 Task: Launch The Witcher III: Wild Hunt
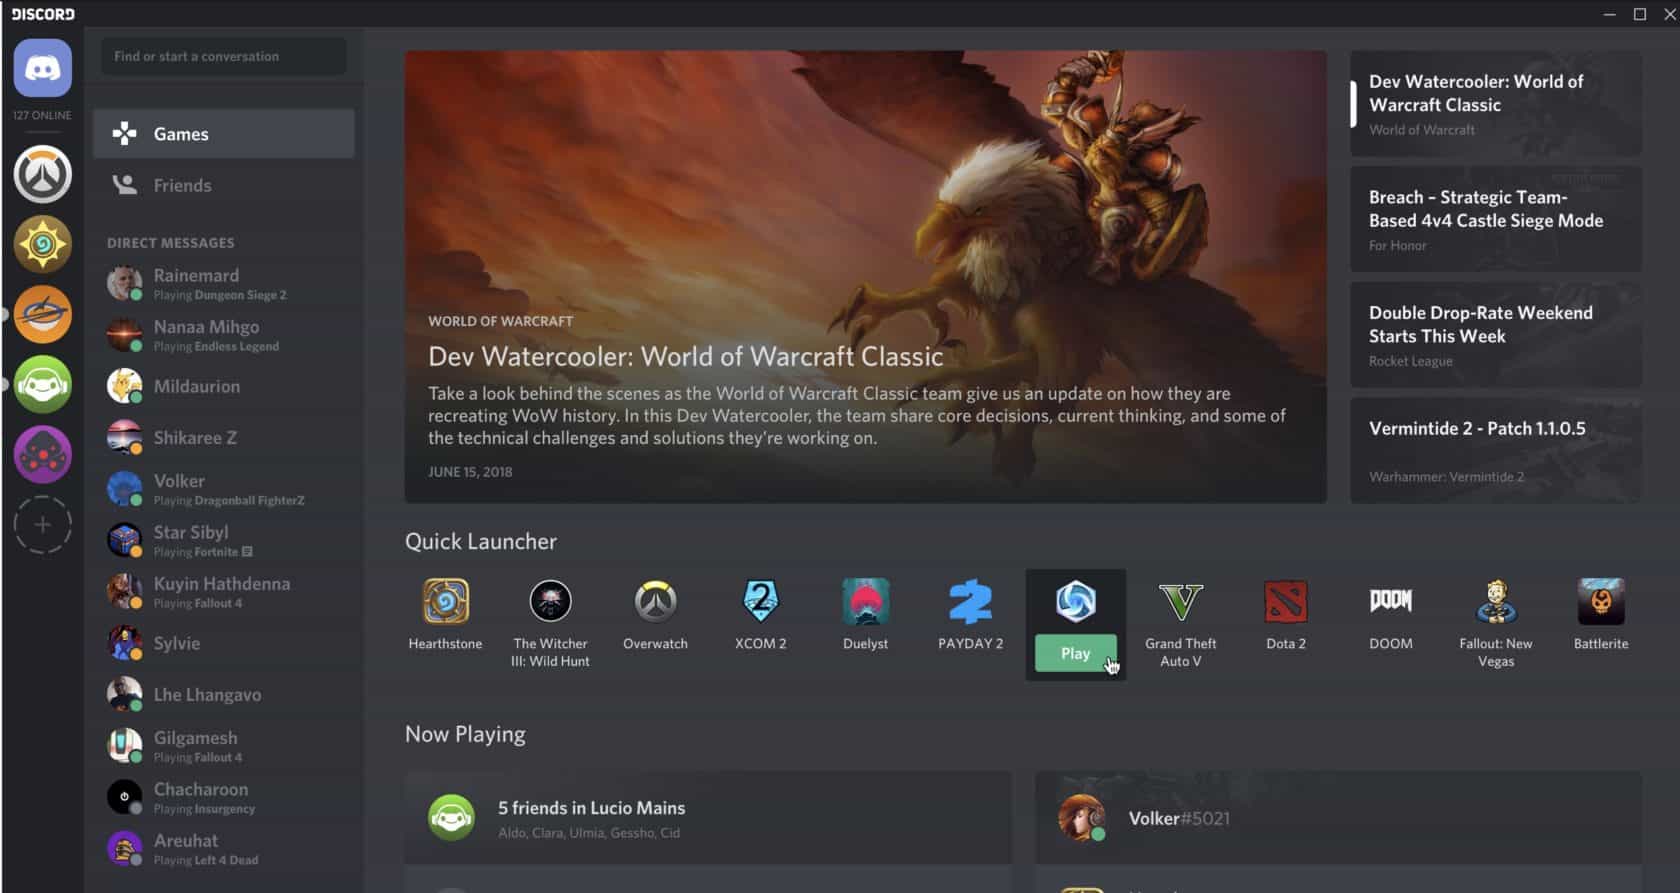click(550, 602)
